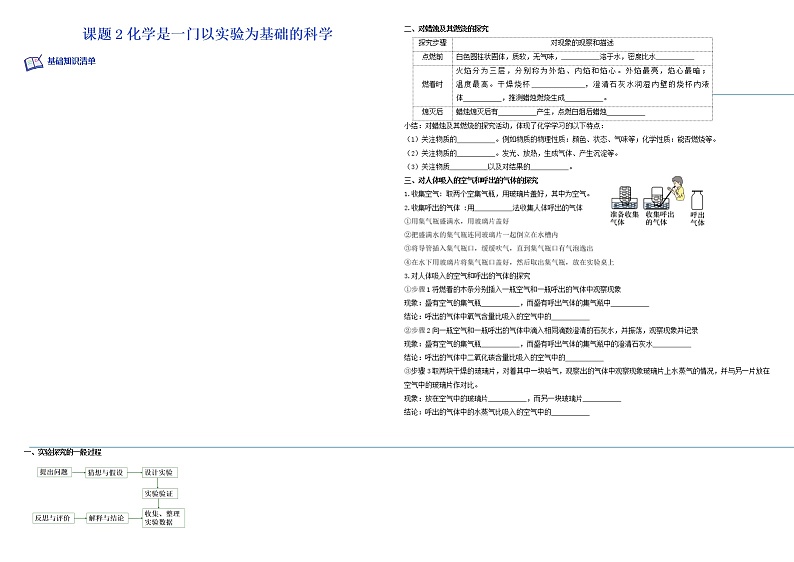Viewport: 794px width, 562px height.
Task: Click the open book icon beside 基础知识清单
Action: pyautogui.click(x=33, y=63)
